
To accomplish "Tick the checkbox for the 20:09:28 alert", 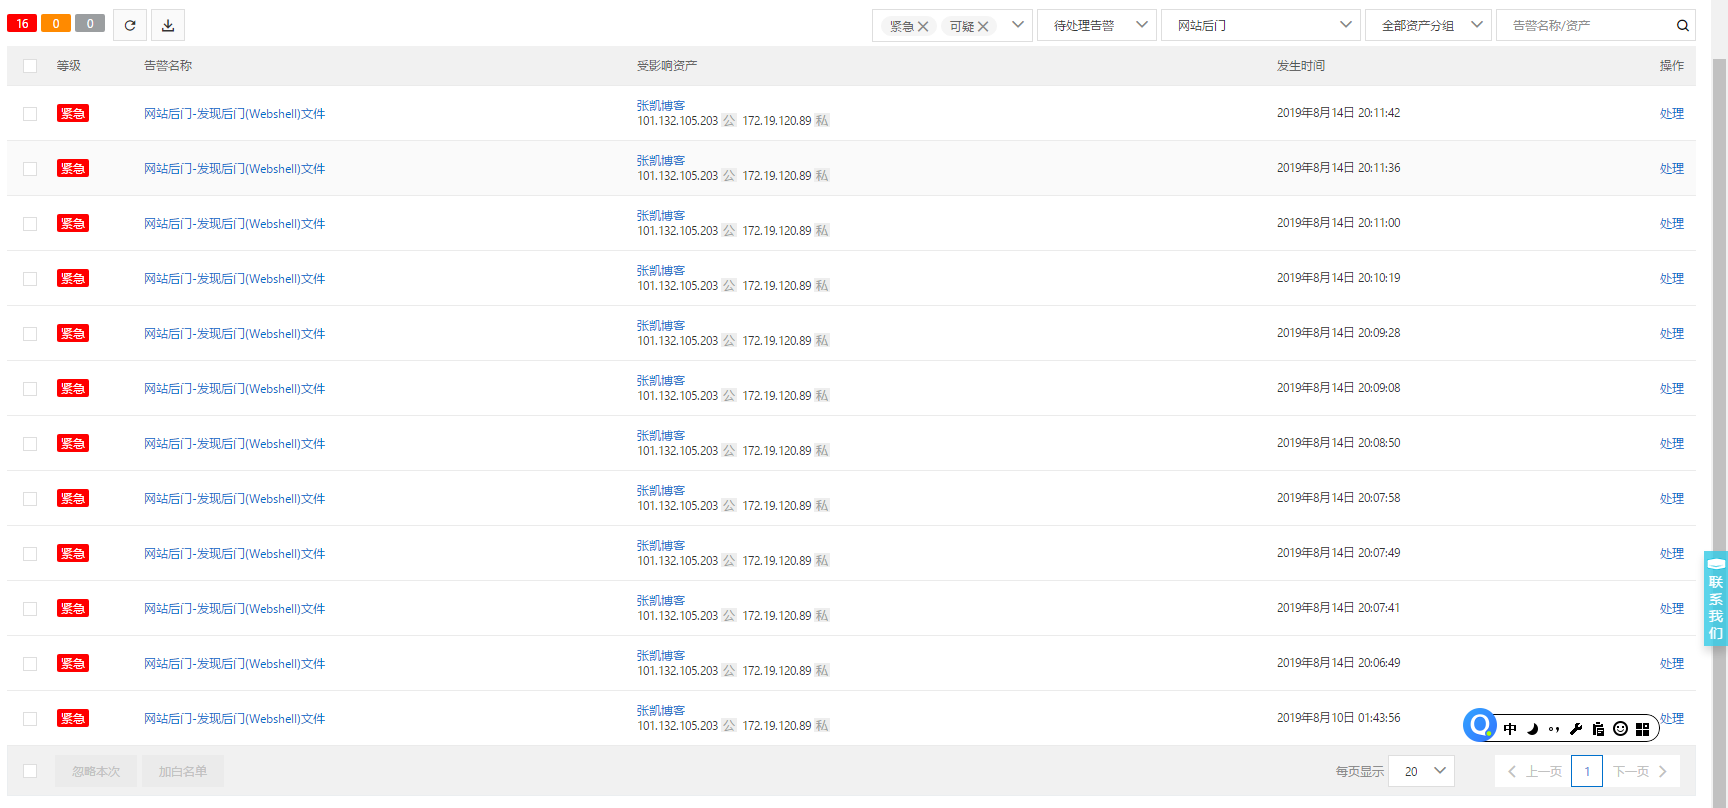I will (30, 334).
